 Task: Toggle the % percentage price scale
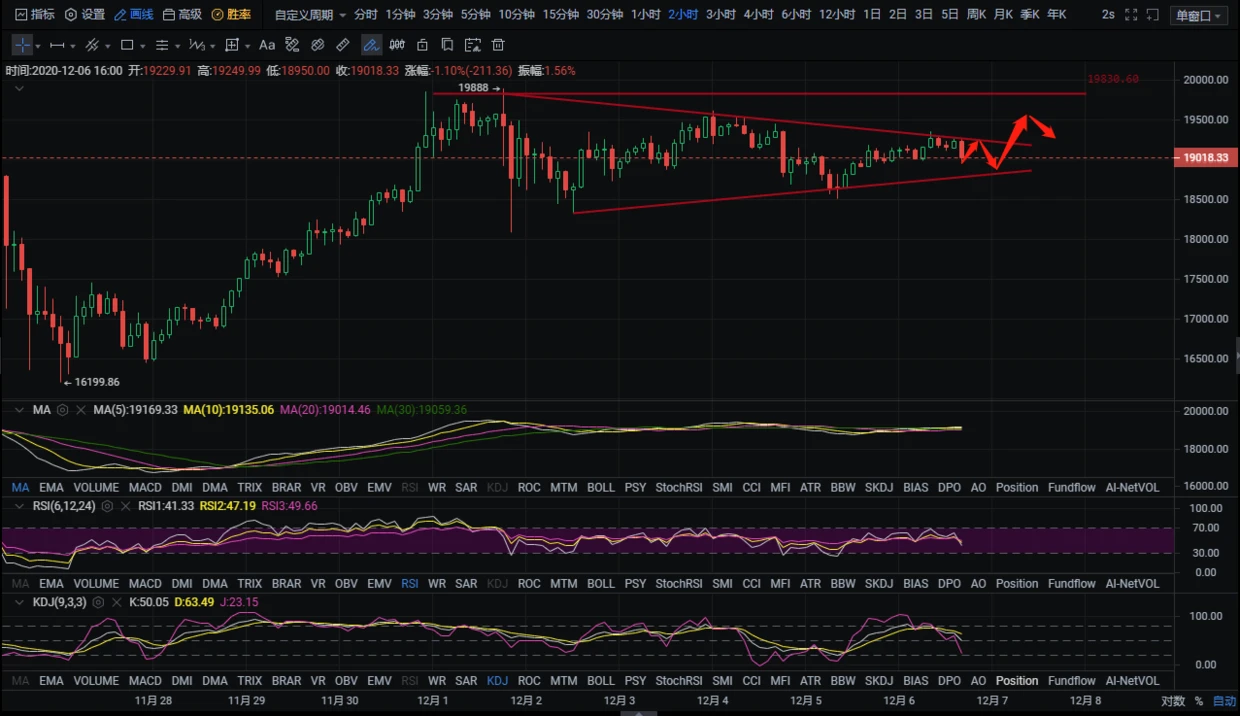tap(1198, 701)
